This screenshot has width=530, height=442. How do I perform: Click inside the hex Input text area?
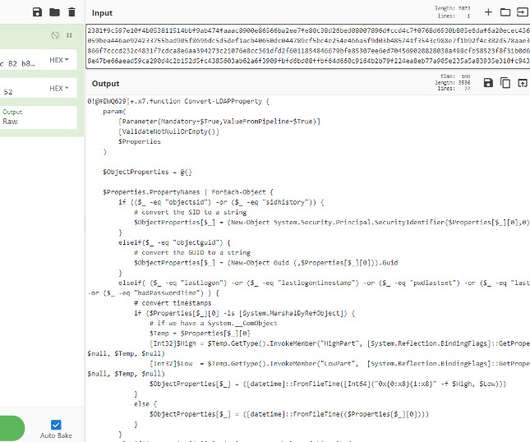coord(308,46)
